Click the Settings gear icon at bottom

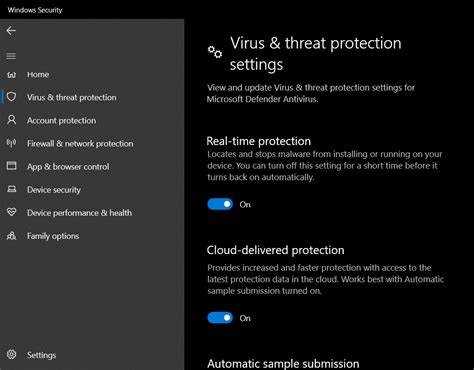(x=11, y=354)
